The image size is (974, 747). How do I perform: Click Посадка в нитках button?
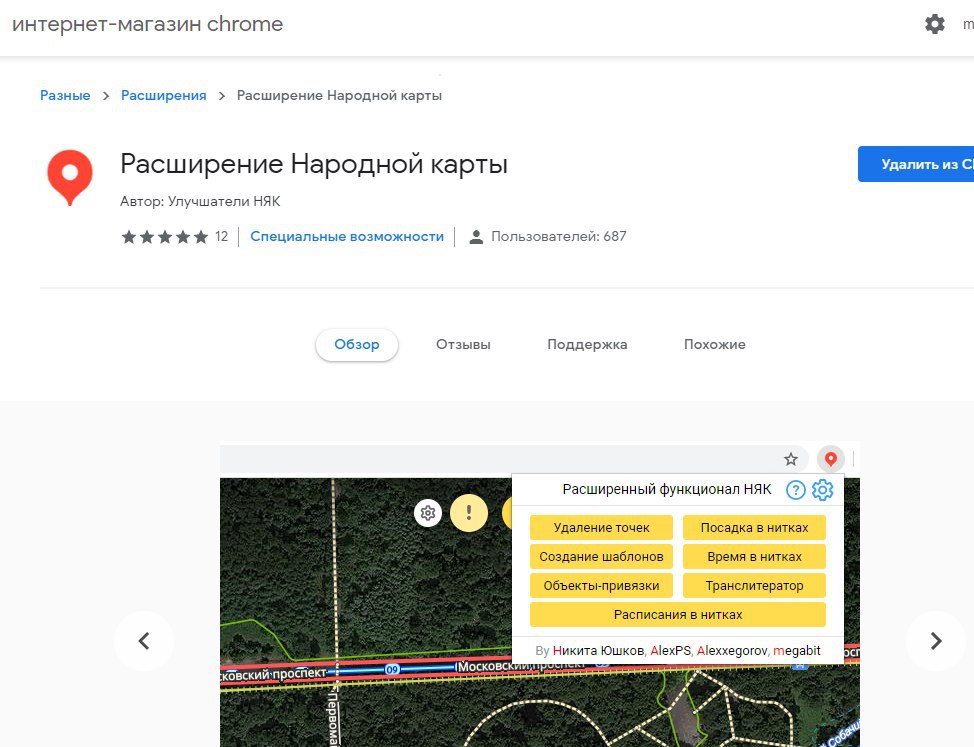[754, 528]
